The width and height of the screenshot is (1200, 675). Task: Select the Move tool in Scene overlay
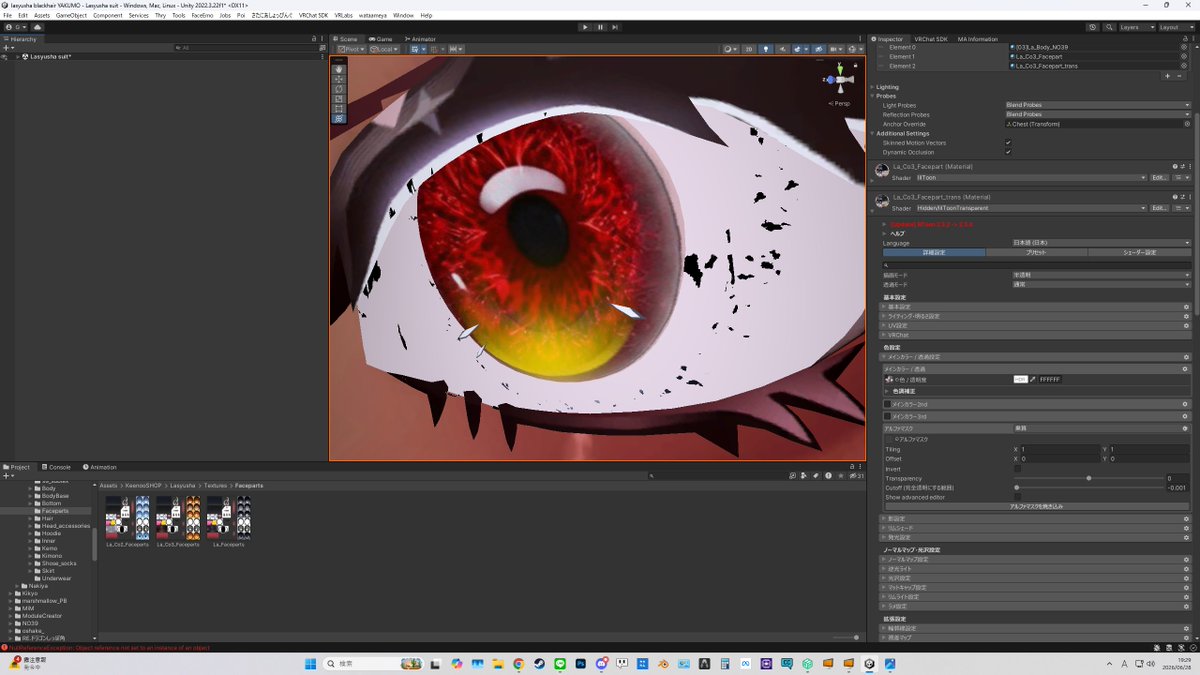pyautogui.click(x=339, y=78)
